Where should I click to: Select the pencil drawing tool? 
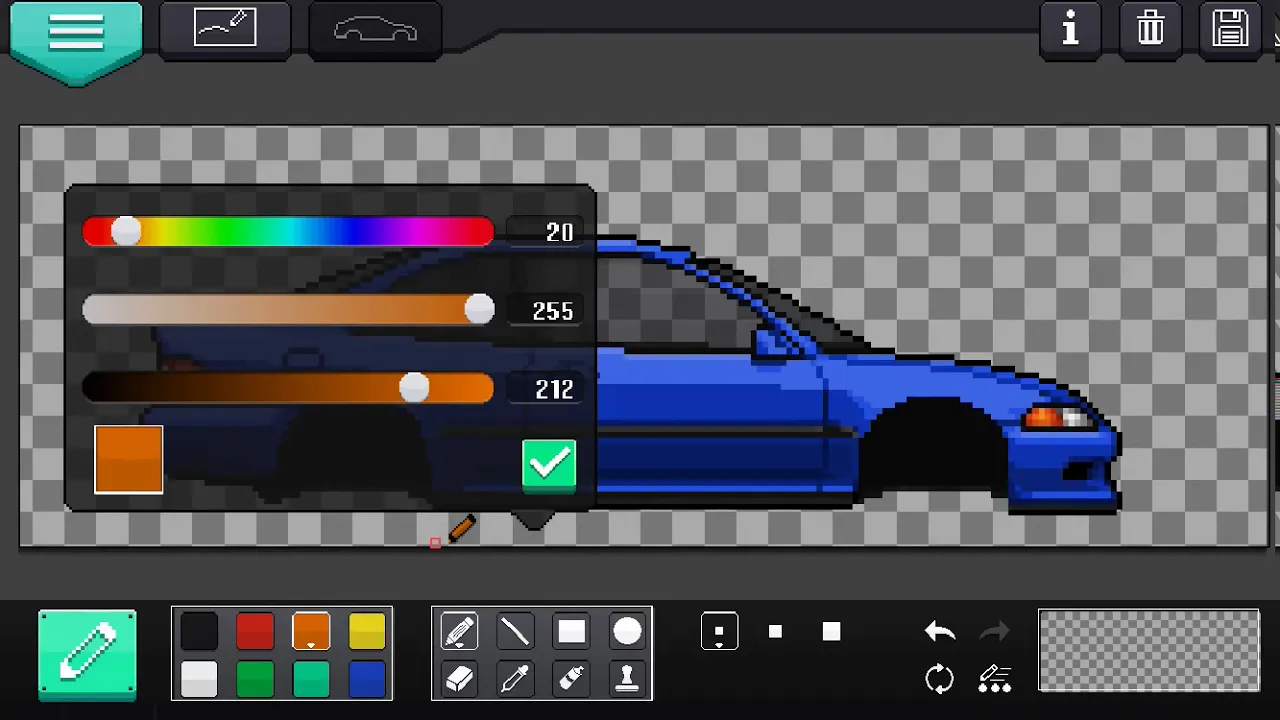pos(459,632)
